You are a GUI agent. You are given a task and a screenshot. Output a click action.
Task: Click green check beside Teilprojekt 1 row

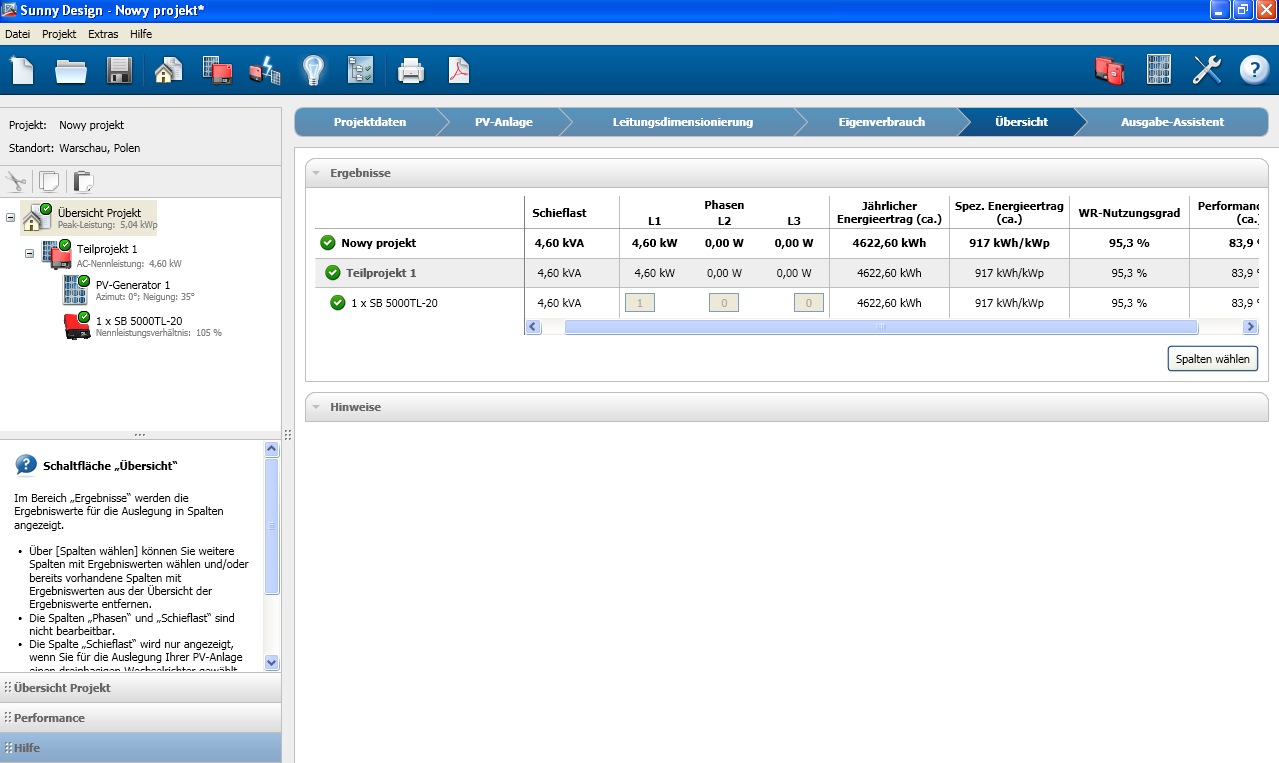pos(332,272)
